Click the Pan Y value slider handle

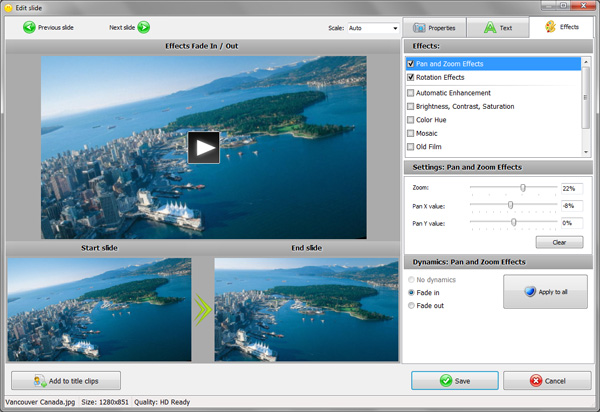pos(514,222)
